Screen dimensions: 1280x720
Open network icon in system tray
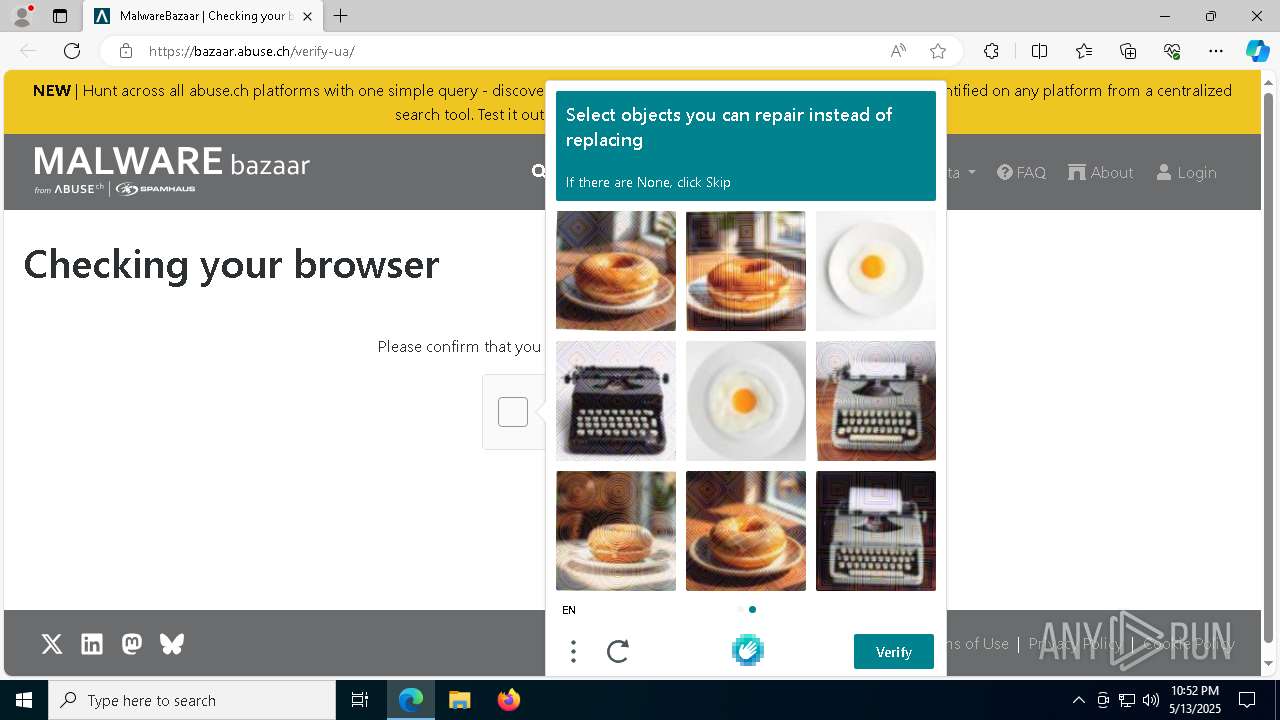pos(1127,700)
